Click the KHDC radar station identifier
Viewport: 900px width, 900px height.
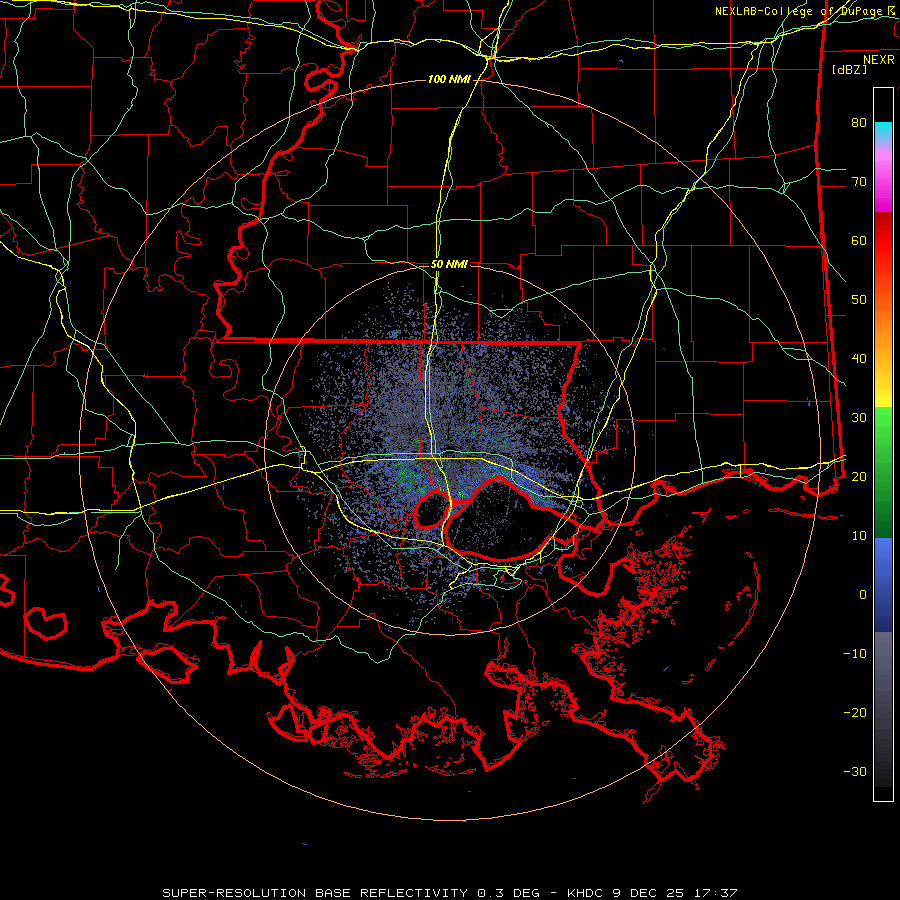(x=584, y=893)
